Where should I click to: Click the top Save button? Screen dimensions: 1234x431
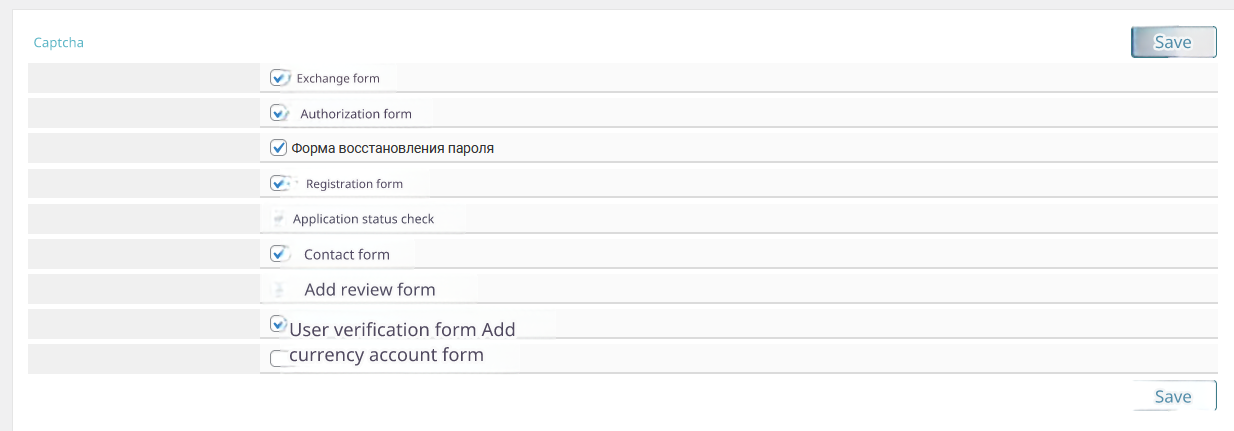1173,42
